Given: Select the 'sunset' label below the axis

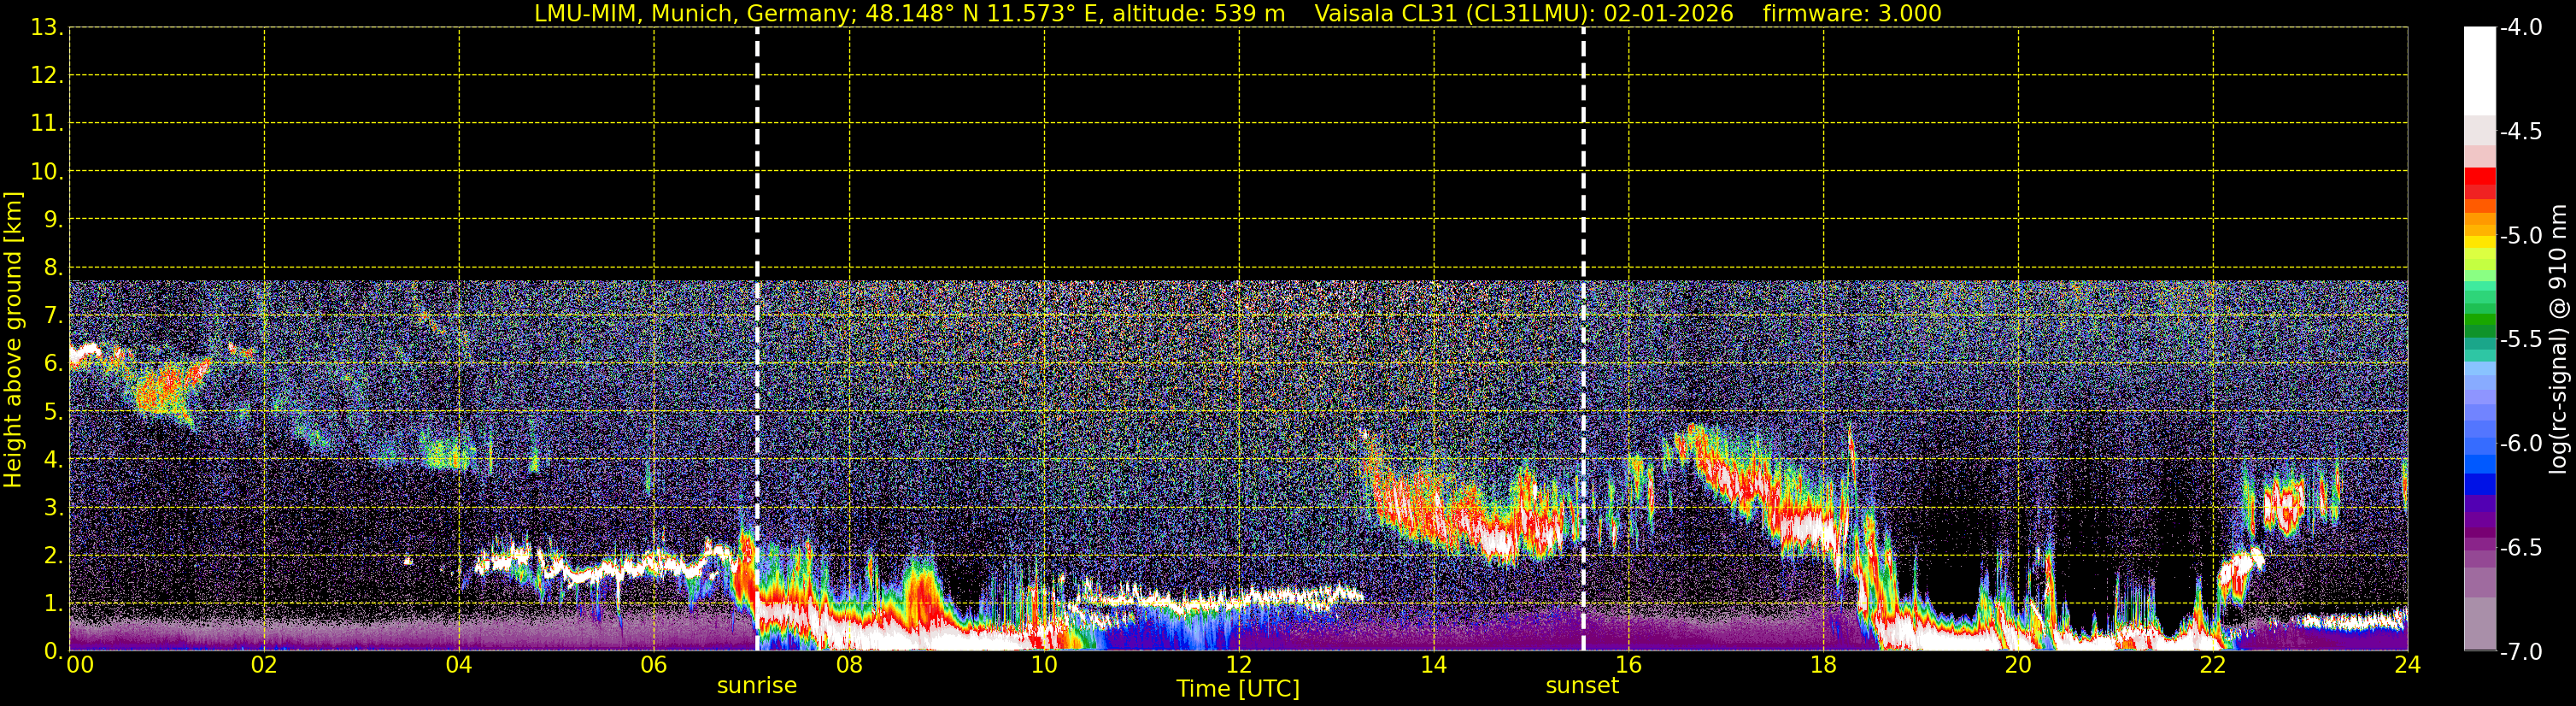Looking at the screenshot, I should pyautogui.click(x=1582, y=686).
